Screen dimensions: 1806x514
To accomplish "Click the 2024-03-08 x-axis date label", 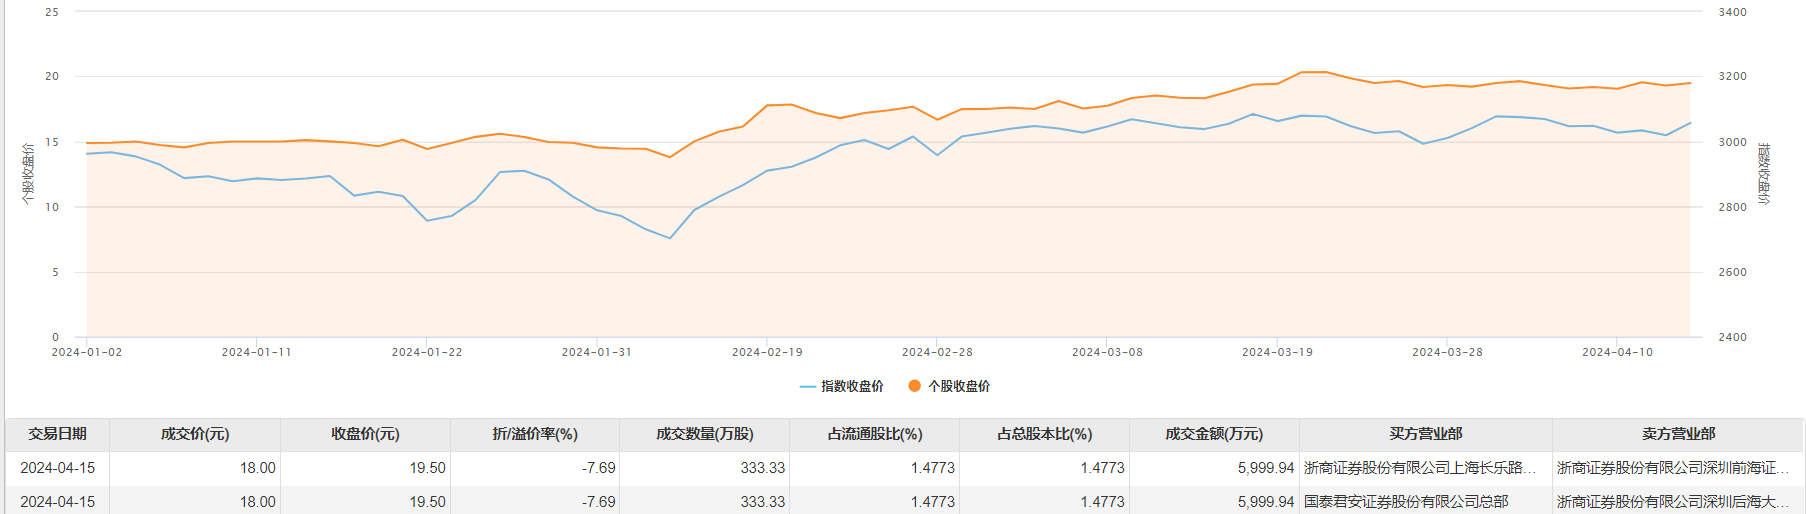I will 1107,352.
